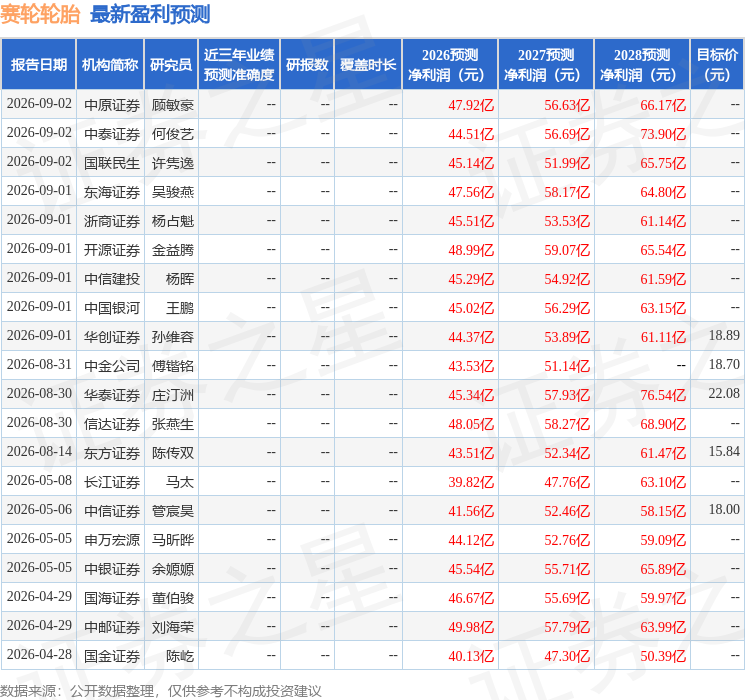Click the 数据来源 disclaimer footer text
Screen dimensions: 745x700
161,691
